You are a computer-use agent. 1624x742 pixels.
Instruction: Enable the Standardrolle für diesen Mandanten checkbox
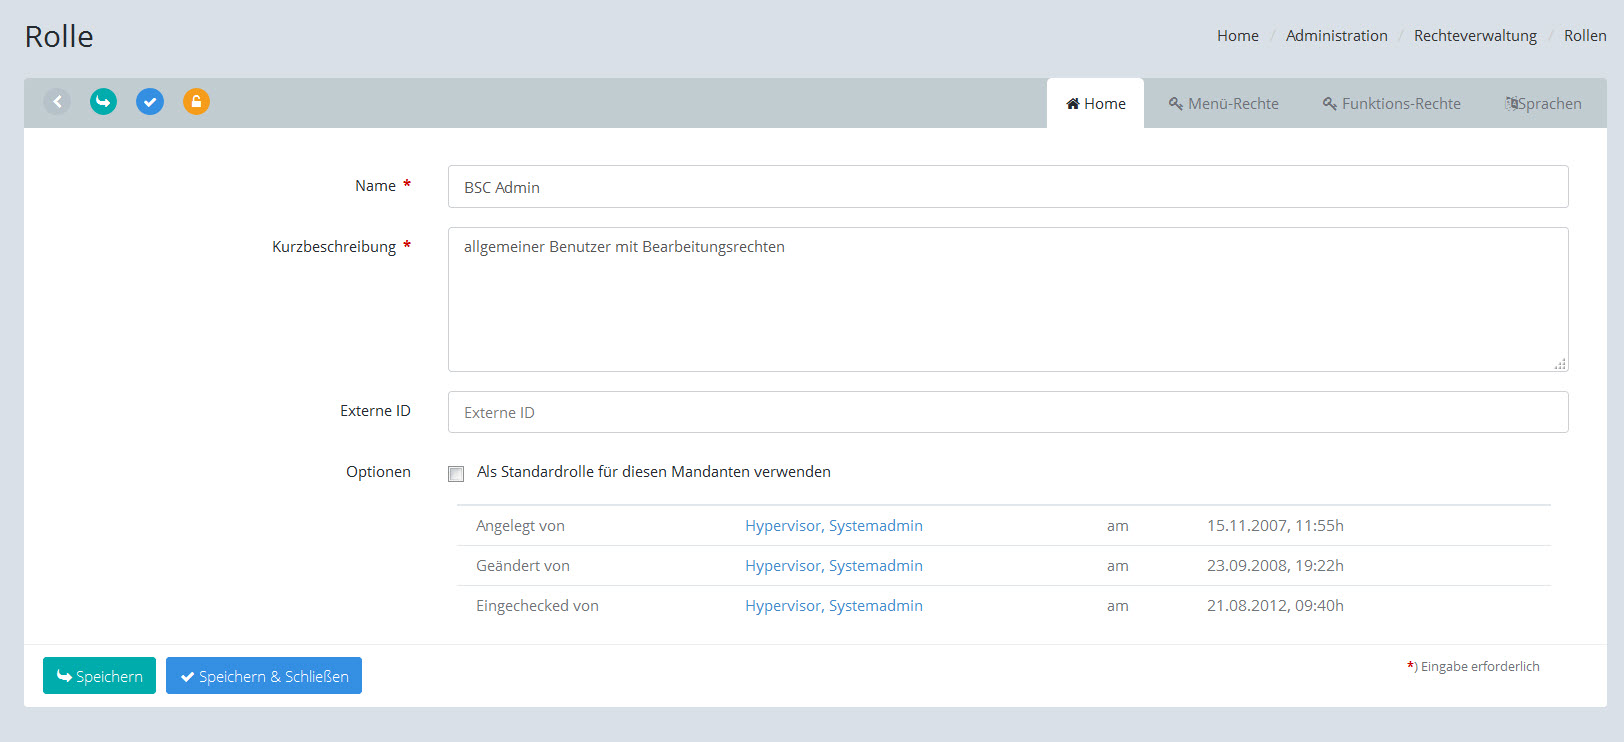456,474
